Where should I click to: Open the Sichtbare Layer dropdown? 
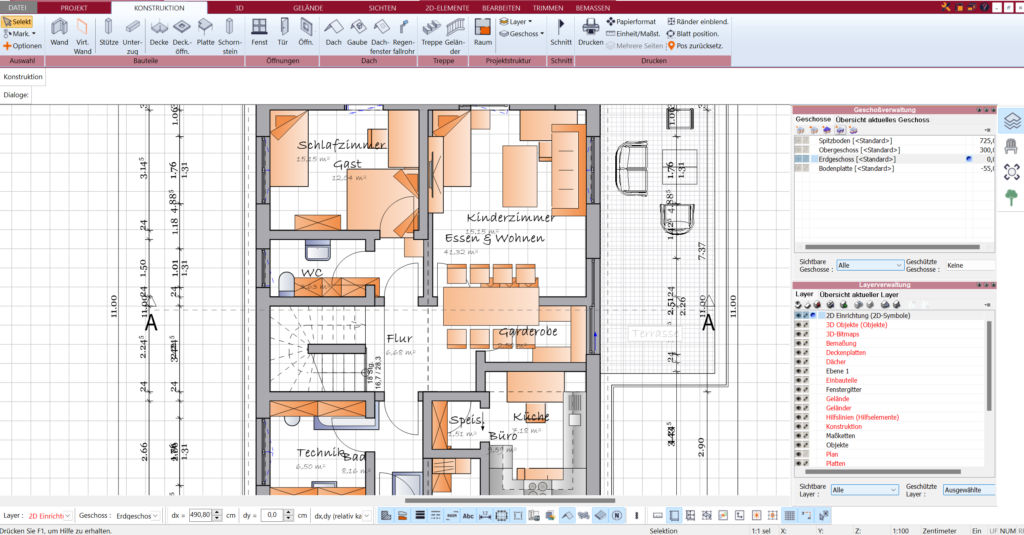[x=864, y=490]
